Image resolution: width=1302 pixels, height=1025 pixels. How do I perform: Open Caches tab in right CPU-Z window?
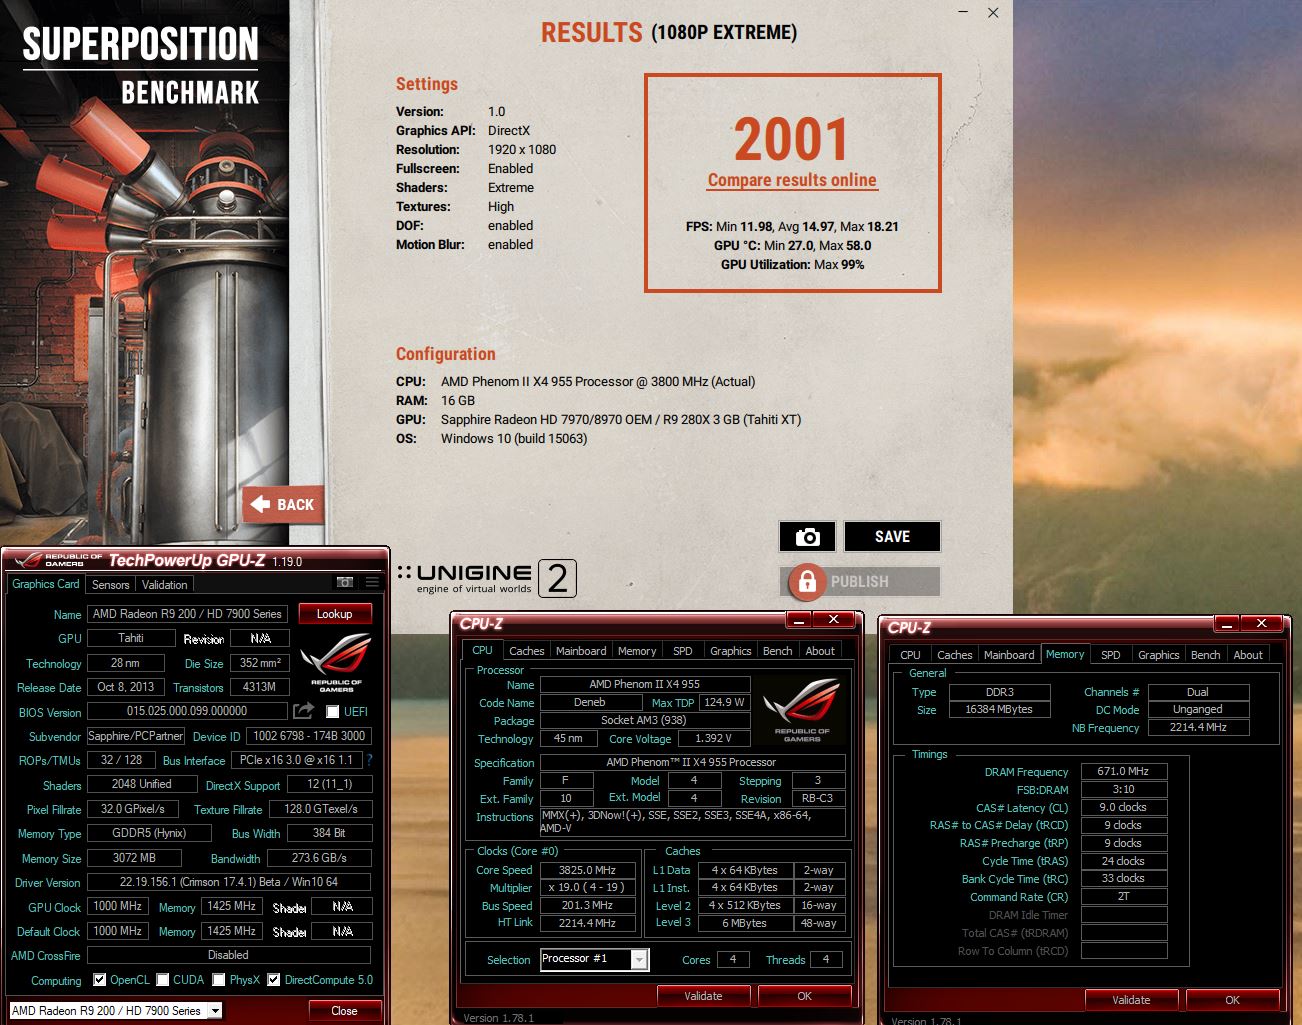point(954,655)
